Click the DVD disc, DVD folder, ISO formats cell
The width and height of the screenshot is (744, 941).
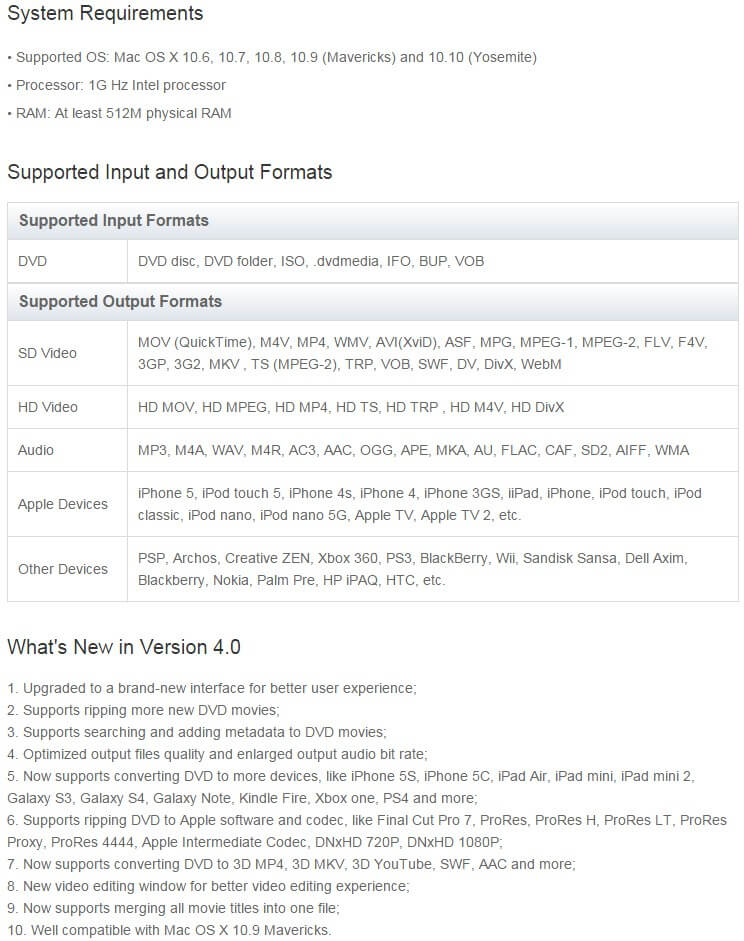pos(433,261)
